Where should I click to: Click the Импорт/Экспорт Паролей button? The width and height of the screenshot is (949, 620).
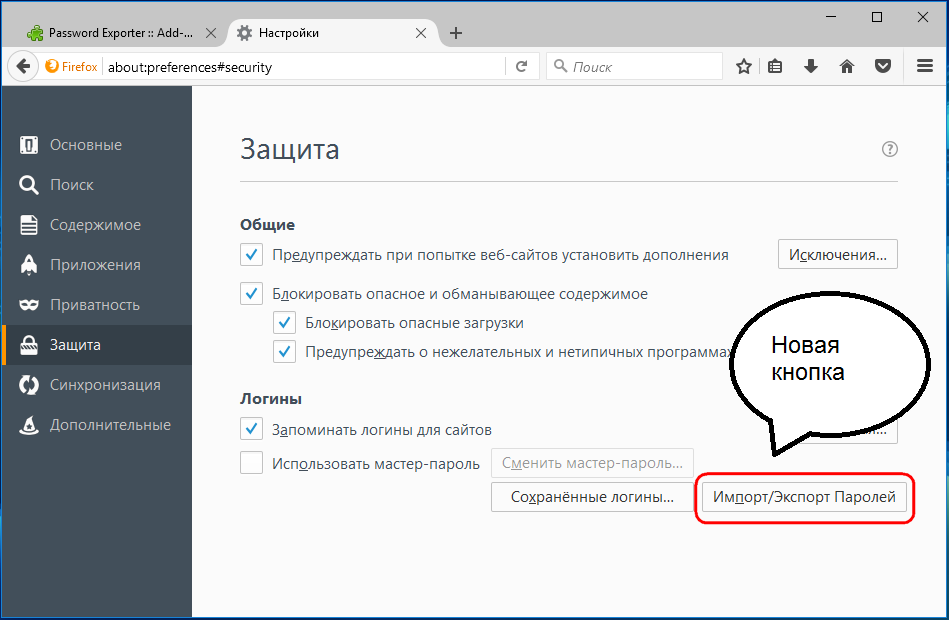[803, 497]
